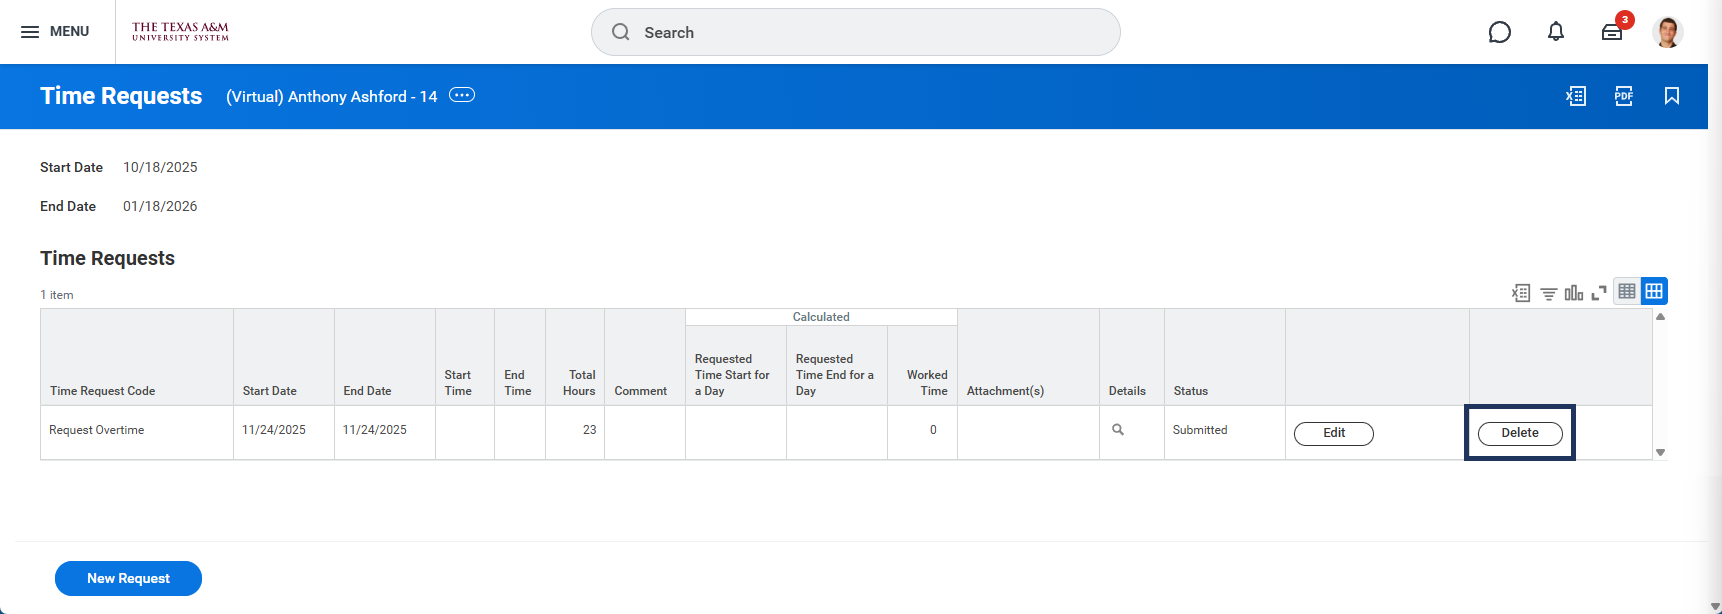
Task: Export page to Excel in header
Action: (1576, 96)
